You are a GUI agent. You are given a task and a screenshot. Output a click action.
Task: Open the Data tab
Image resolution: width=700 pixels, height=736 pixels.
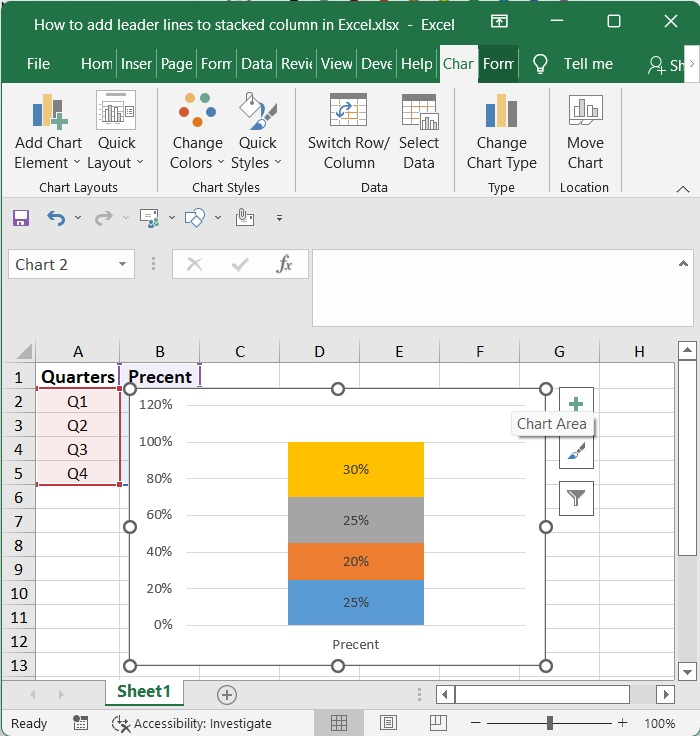(x=256, y=64)
